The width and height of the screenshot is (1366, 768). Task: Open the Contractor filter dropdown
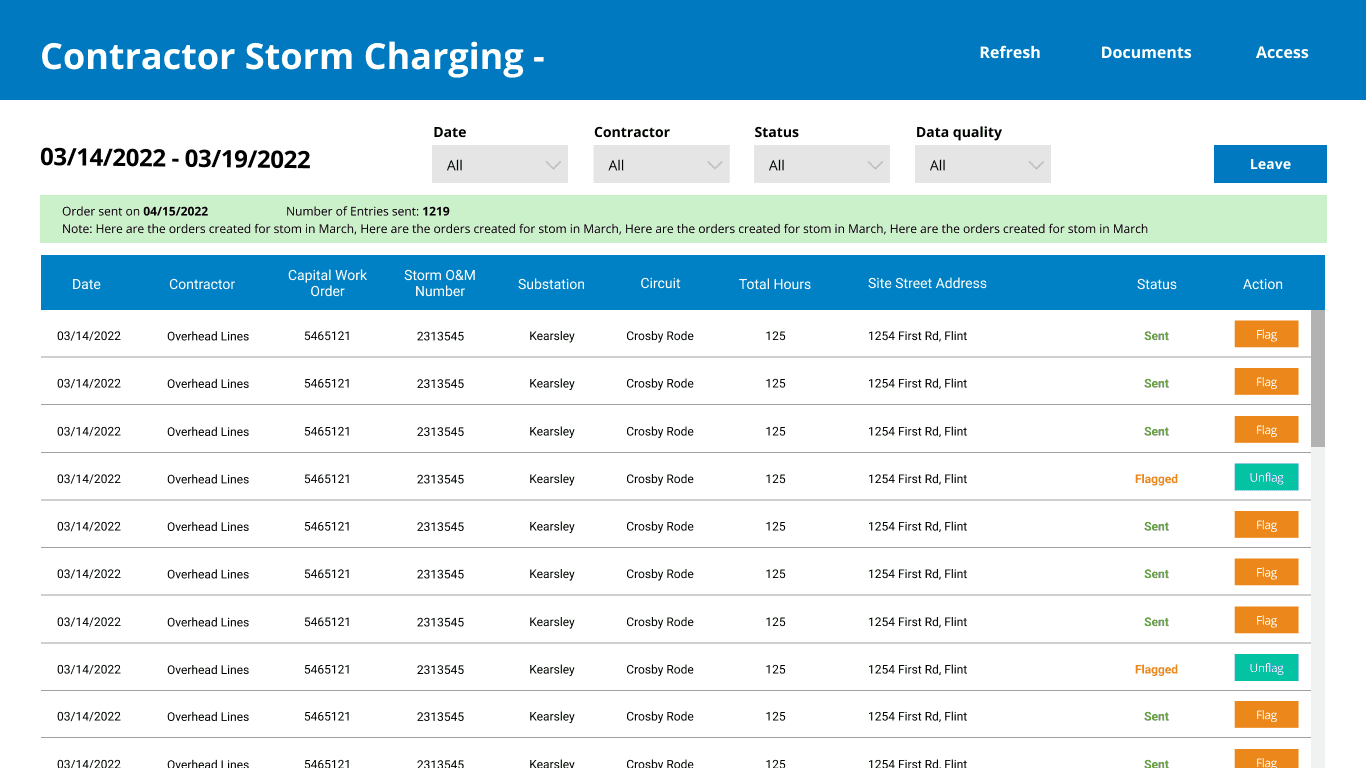(x=661, y=165)
